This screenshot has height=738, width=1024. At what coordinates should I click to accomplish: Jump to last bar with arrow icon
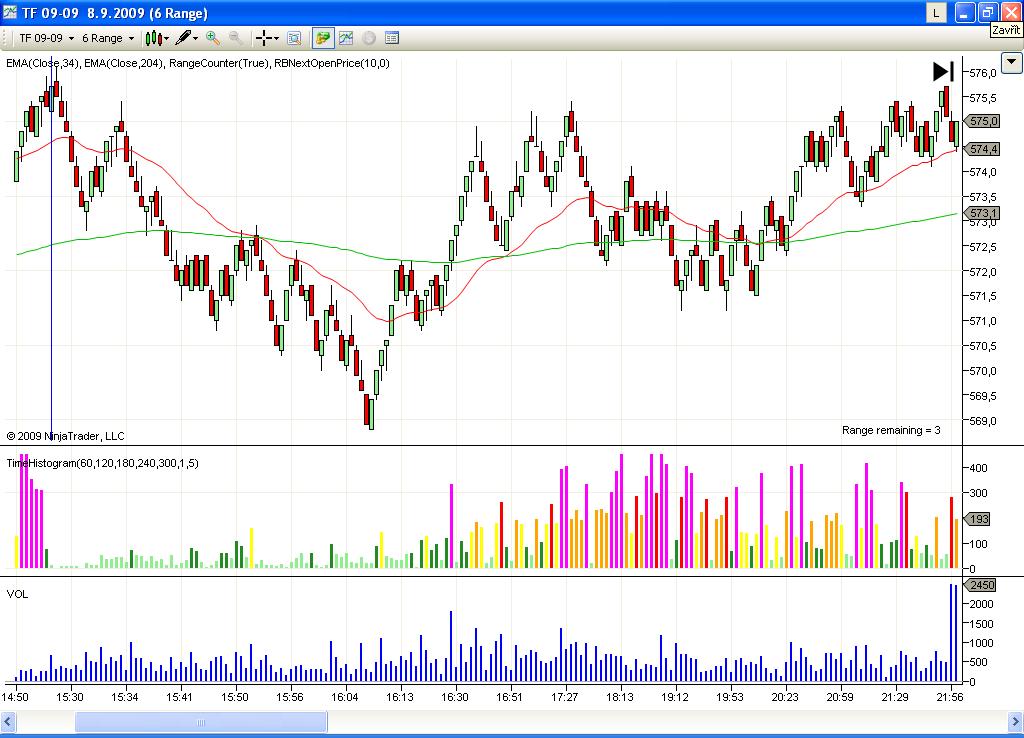(942, 71)
